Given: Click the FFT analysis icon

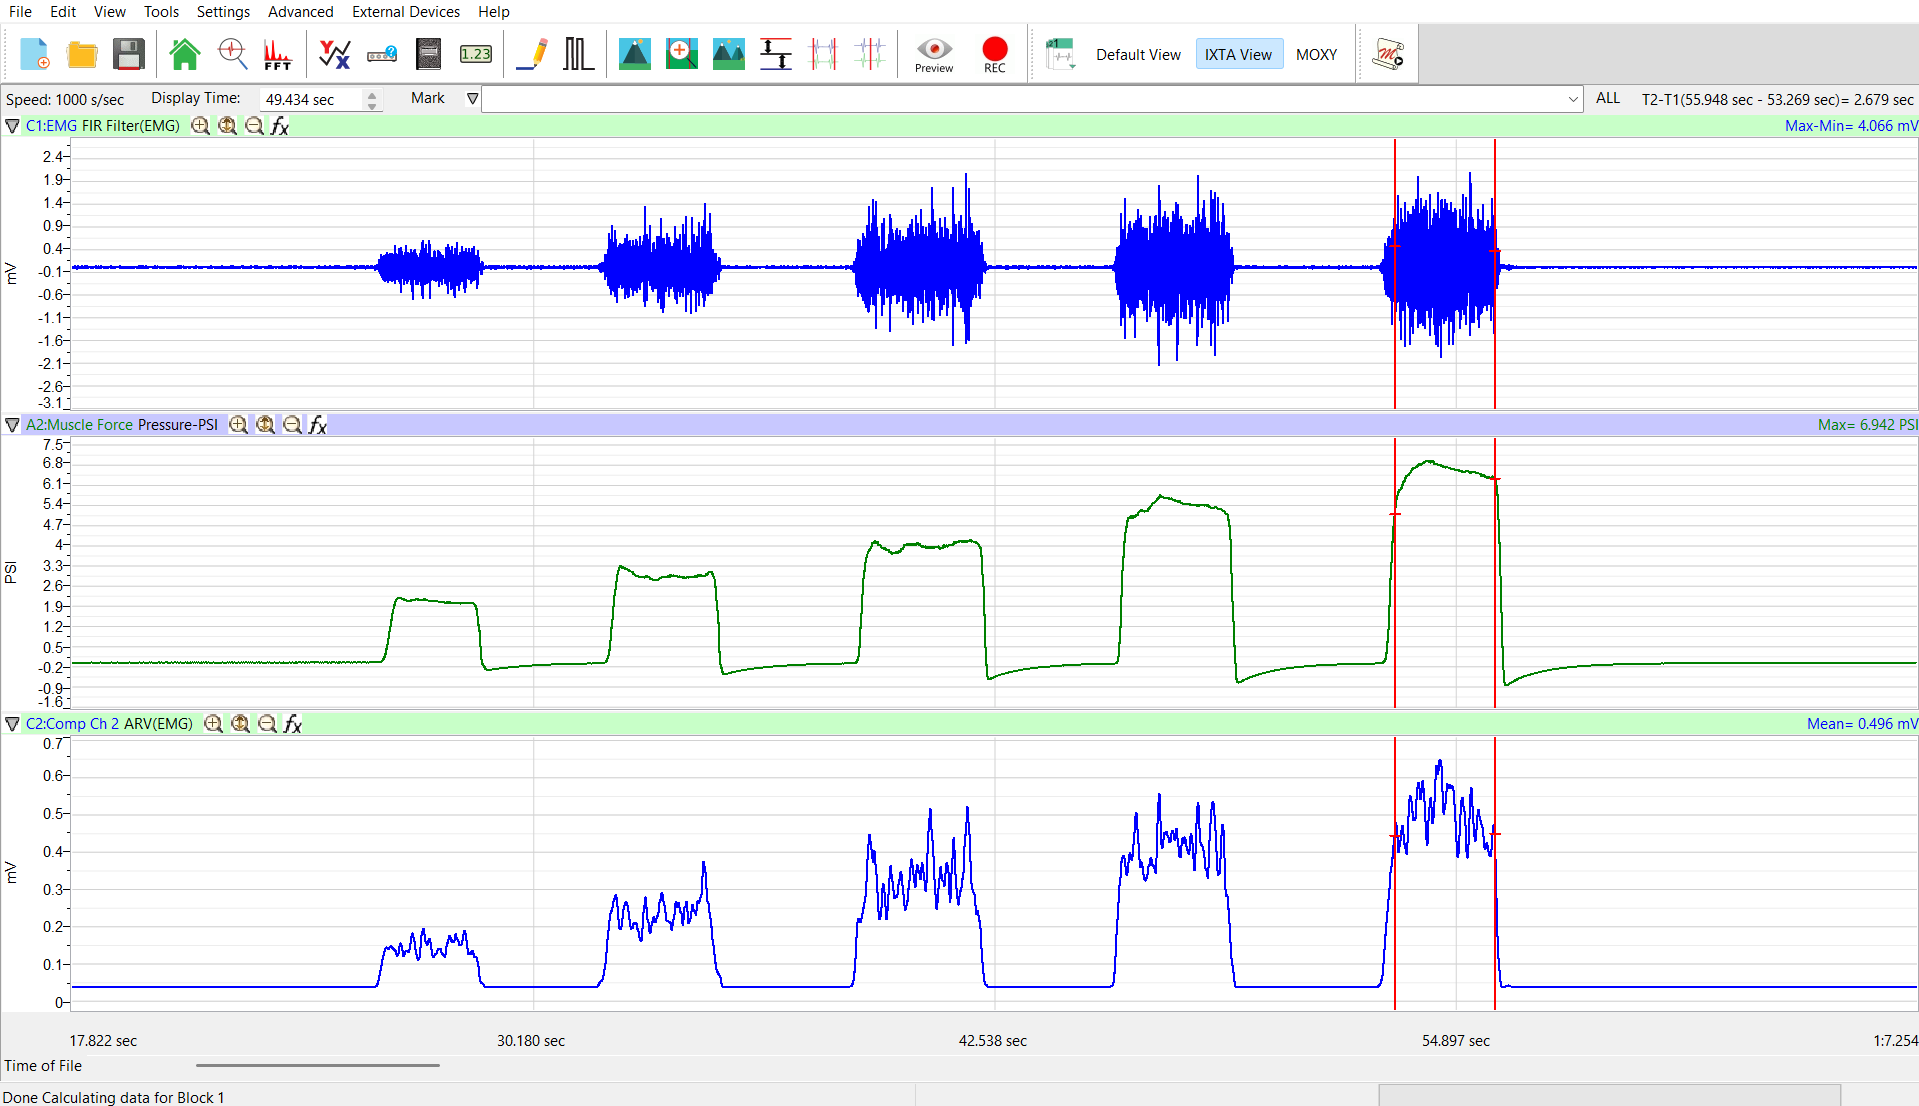Looking at the screenshot, I should click(277, 54).
